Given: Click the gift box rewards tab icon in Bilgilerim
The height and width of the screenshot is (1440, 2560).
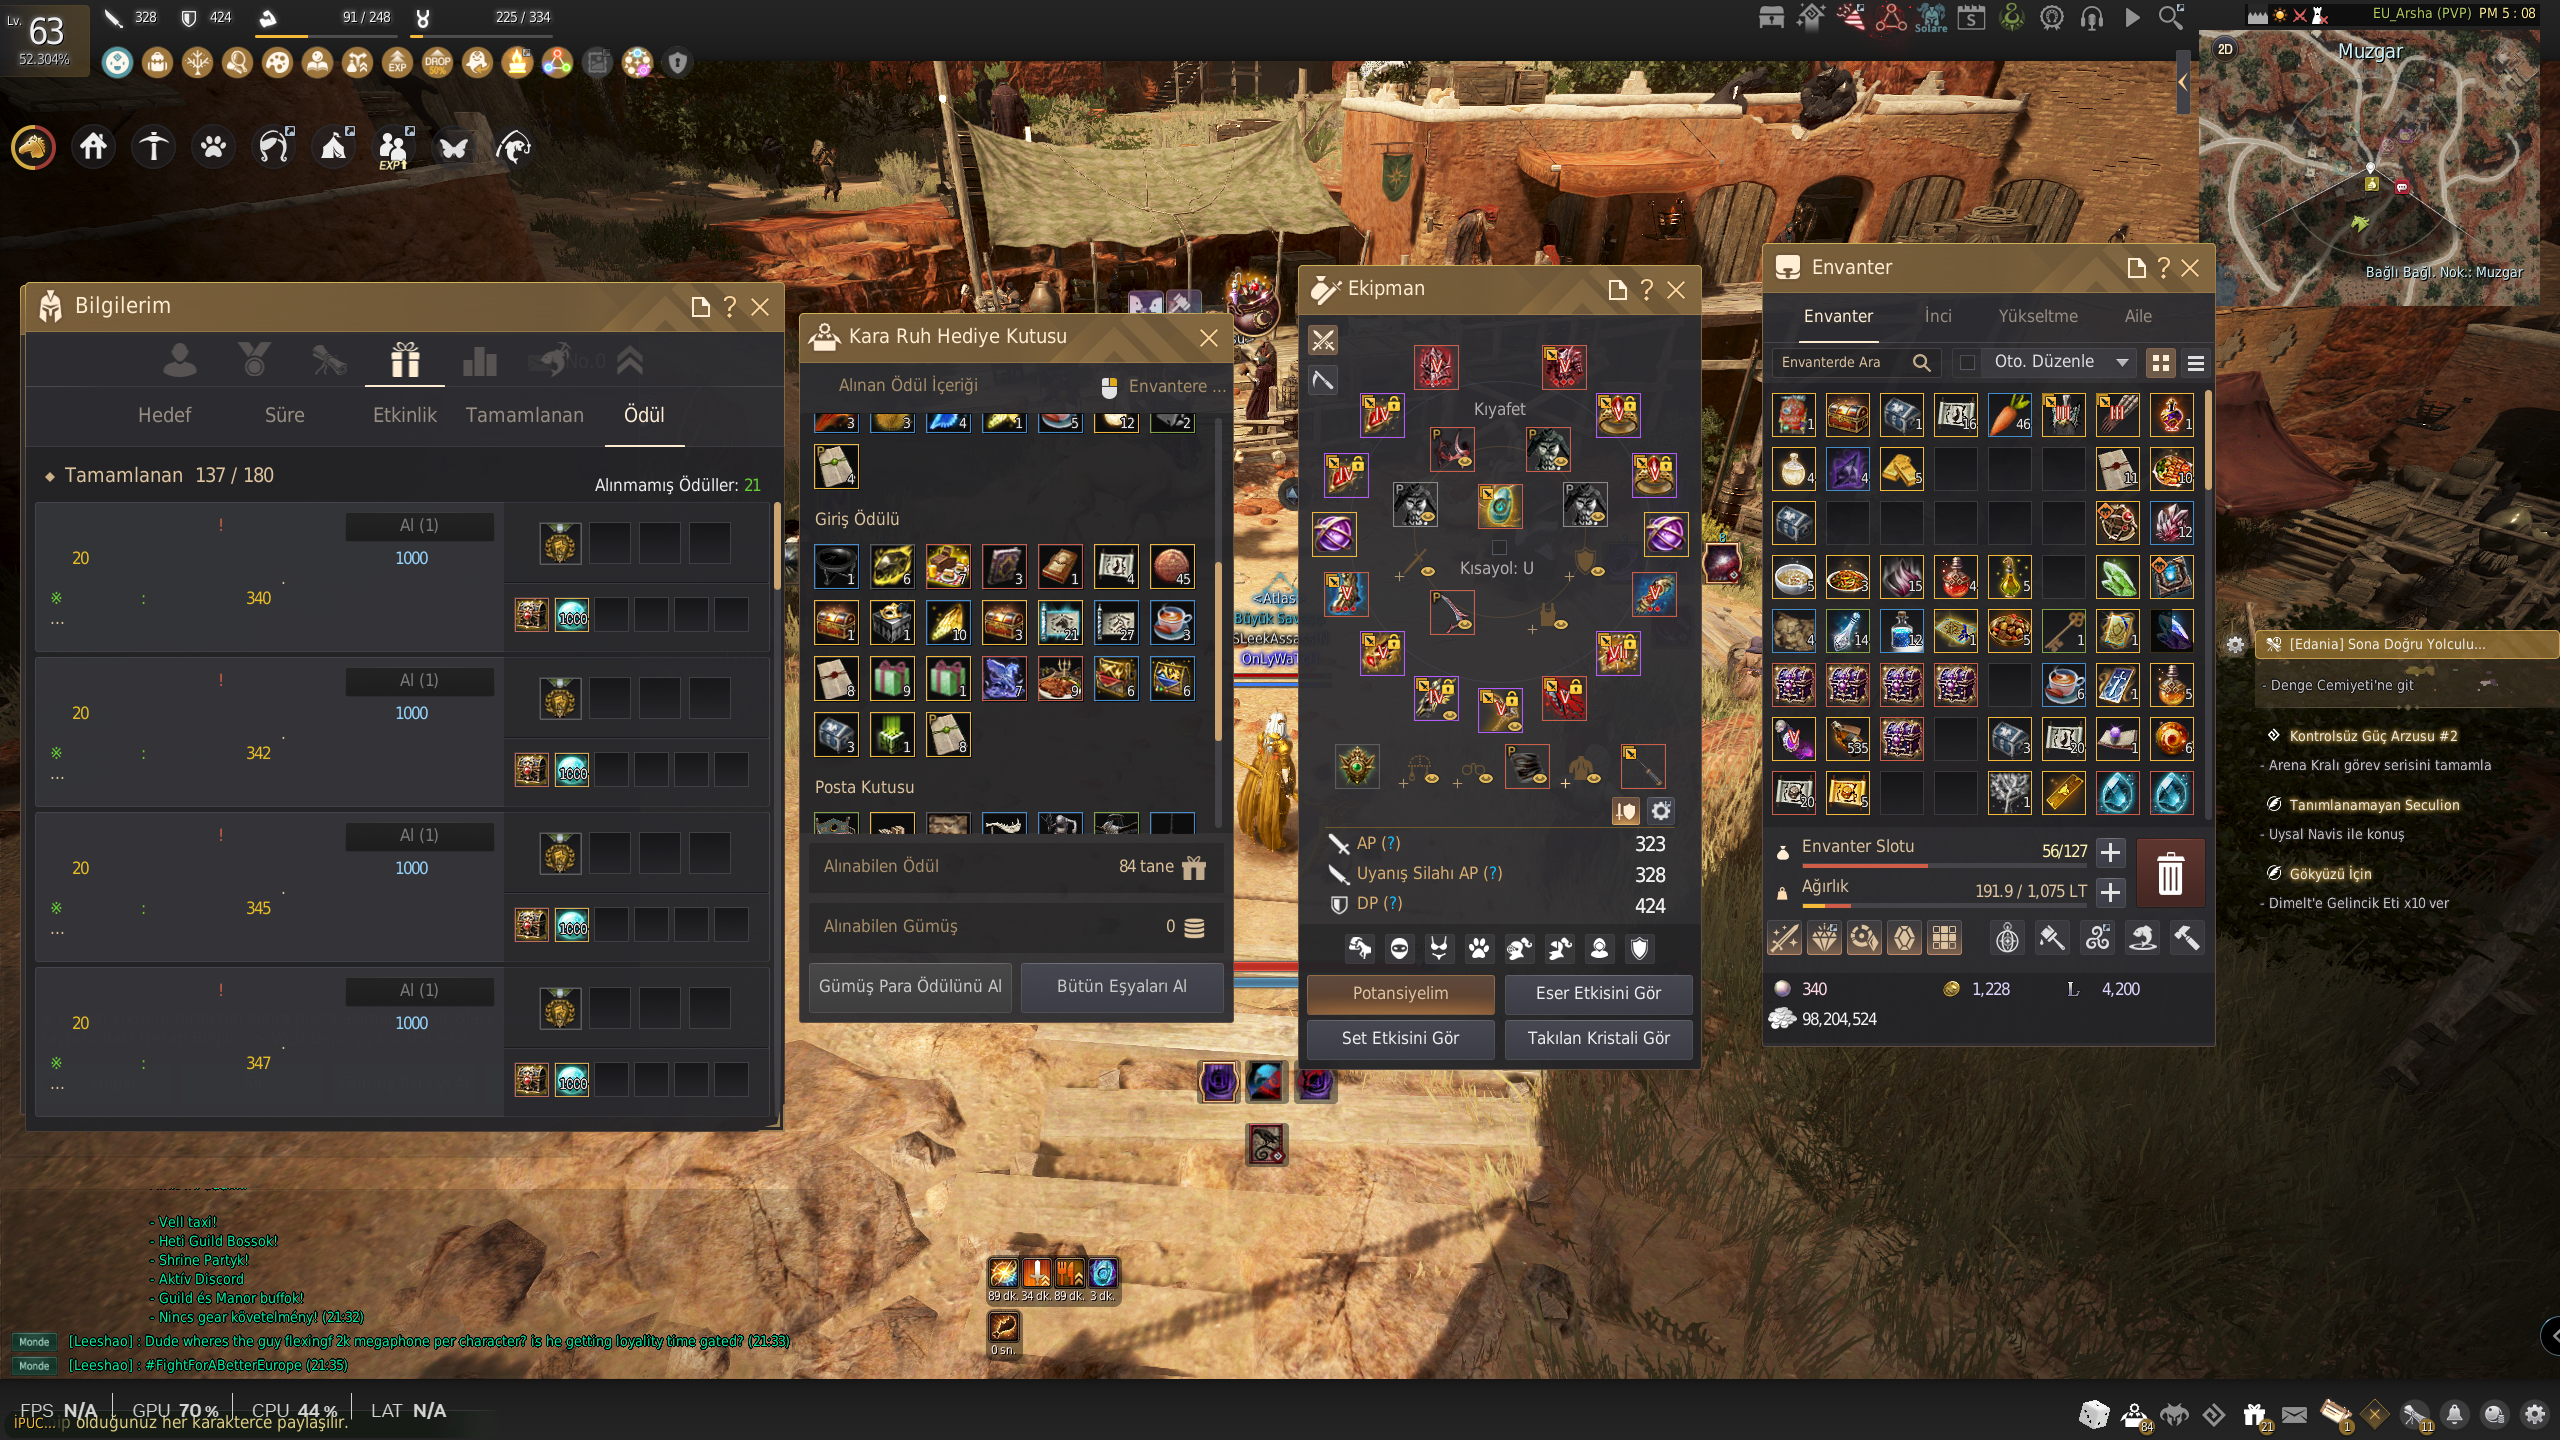Looking at the screenshot, I should [x=405, y=360].
